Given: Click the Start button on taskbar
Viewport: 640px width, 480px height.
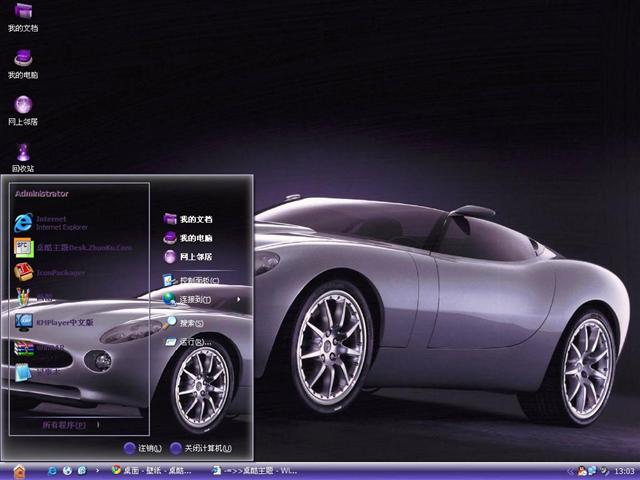Looking at the screenshot, I should [x=18, y=469].
